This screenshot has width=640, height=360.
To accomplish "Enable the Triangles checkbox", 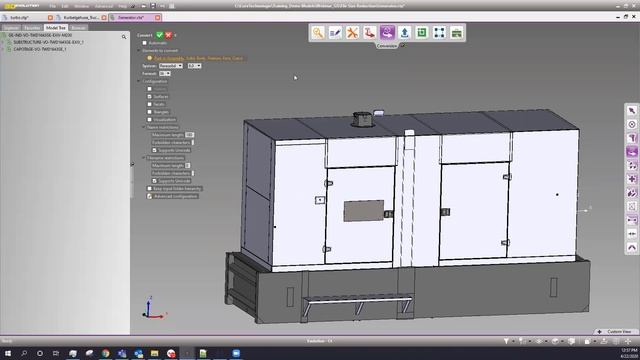I will [x=149, y=112].
